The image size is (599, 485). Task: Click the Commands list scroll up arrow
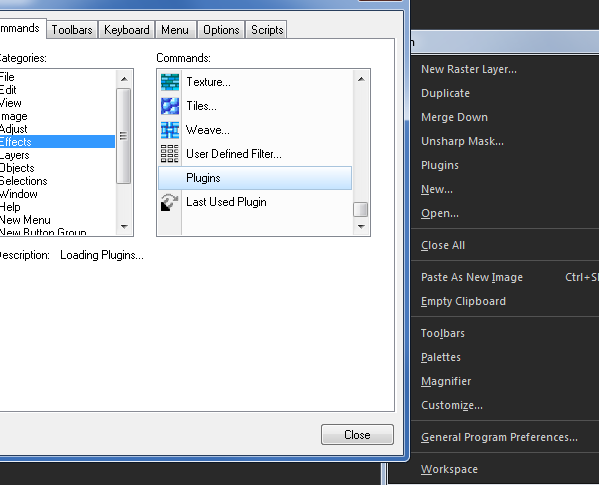[x=361, y=79]
